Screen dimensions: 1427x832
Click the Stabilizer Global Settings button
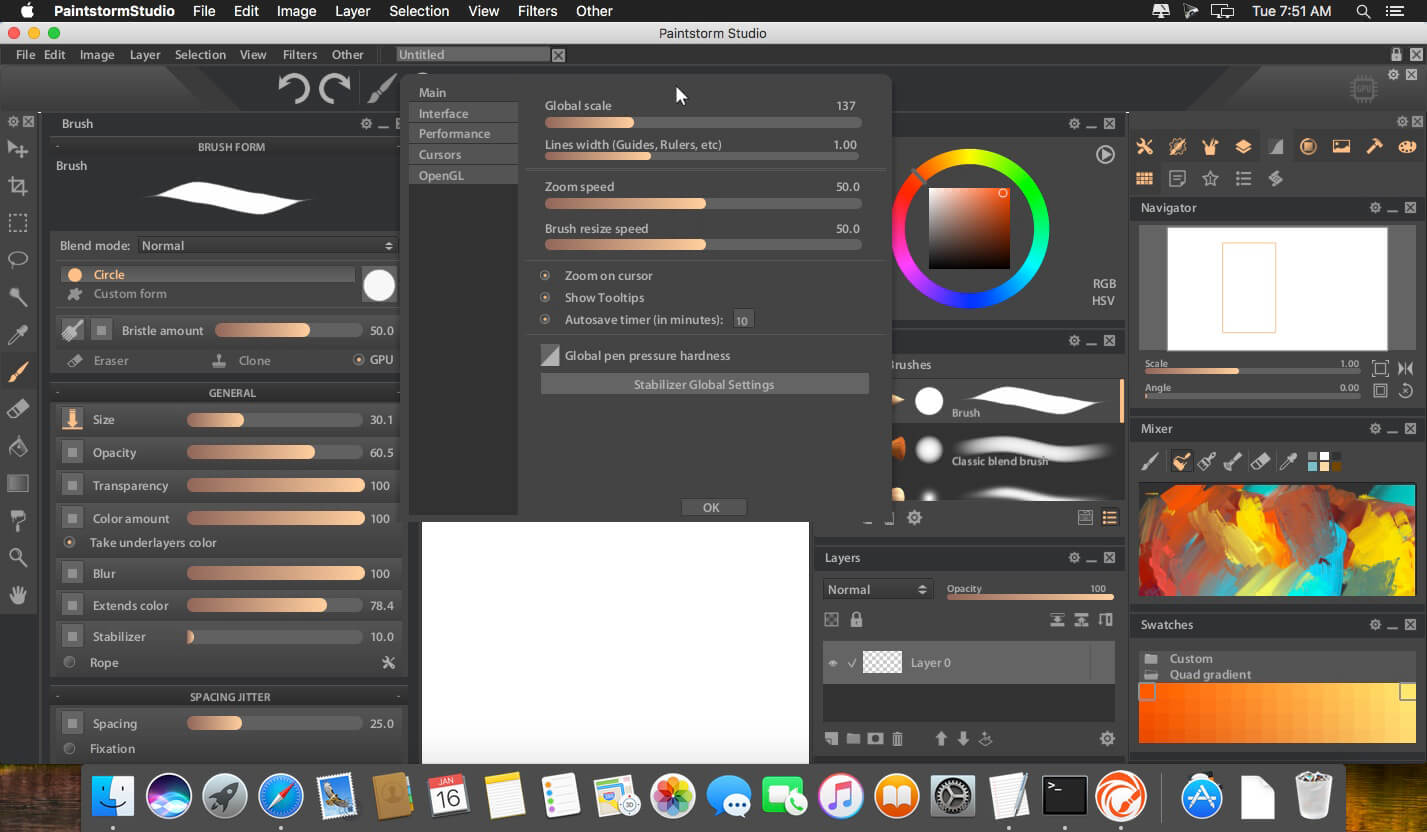704,385
